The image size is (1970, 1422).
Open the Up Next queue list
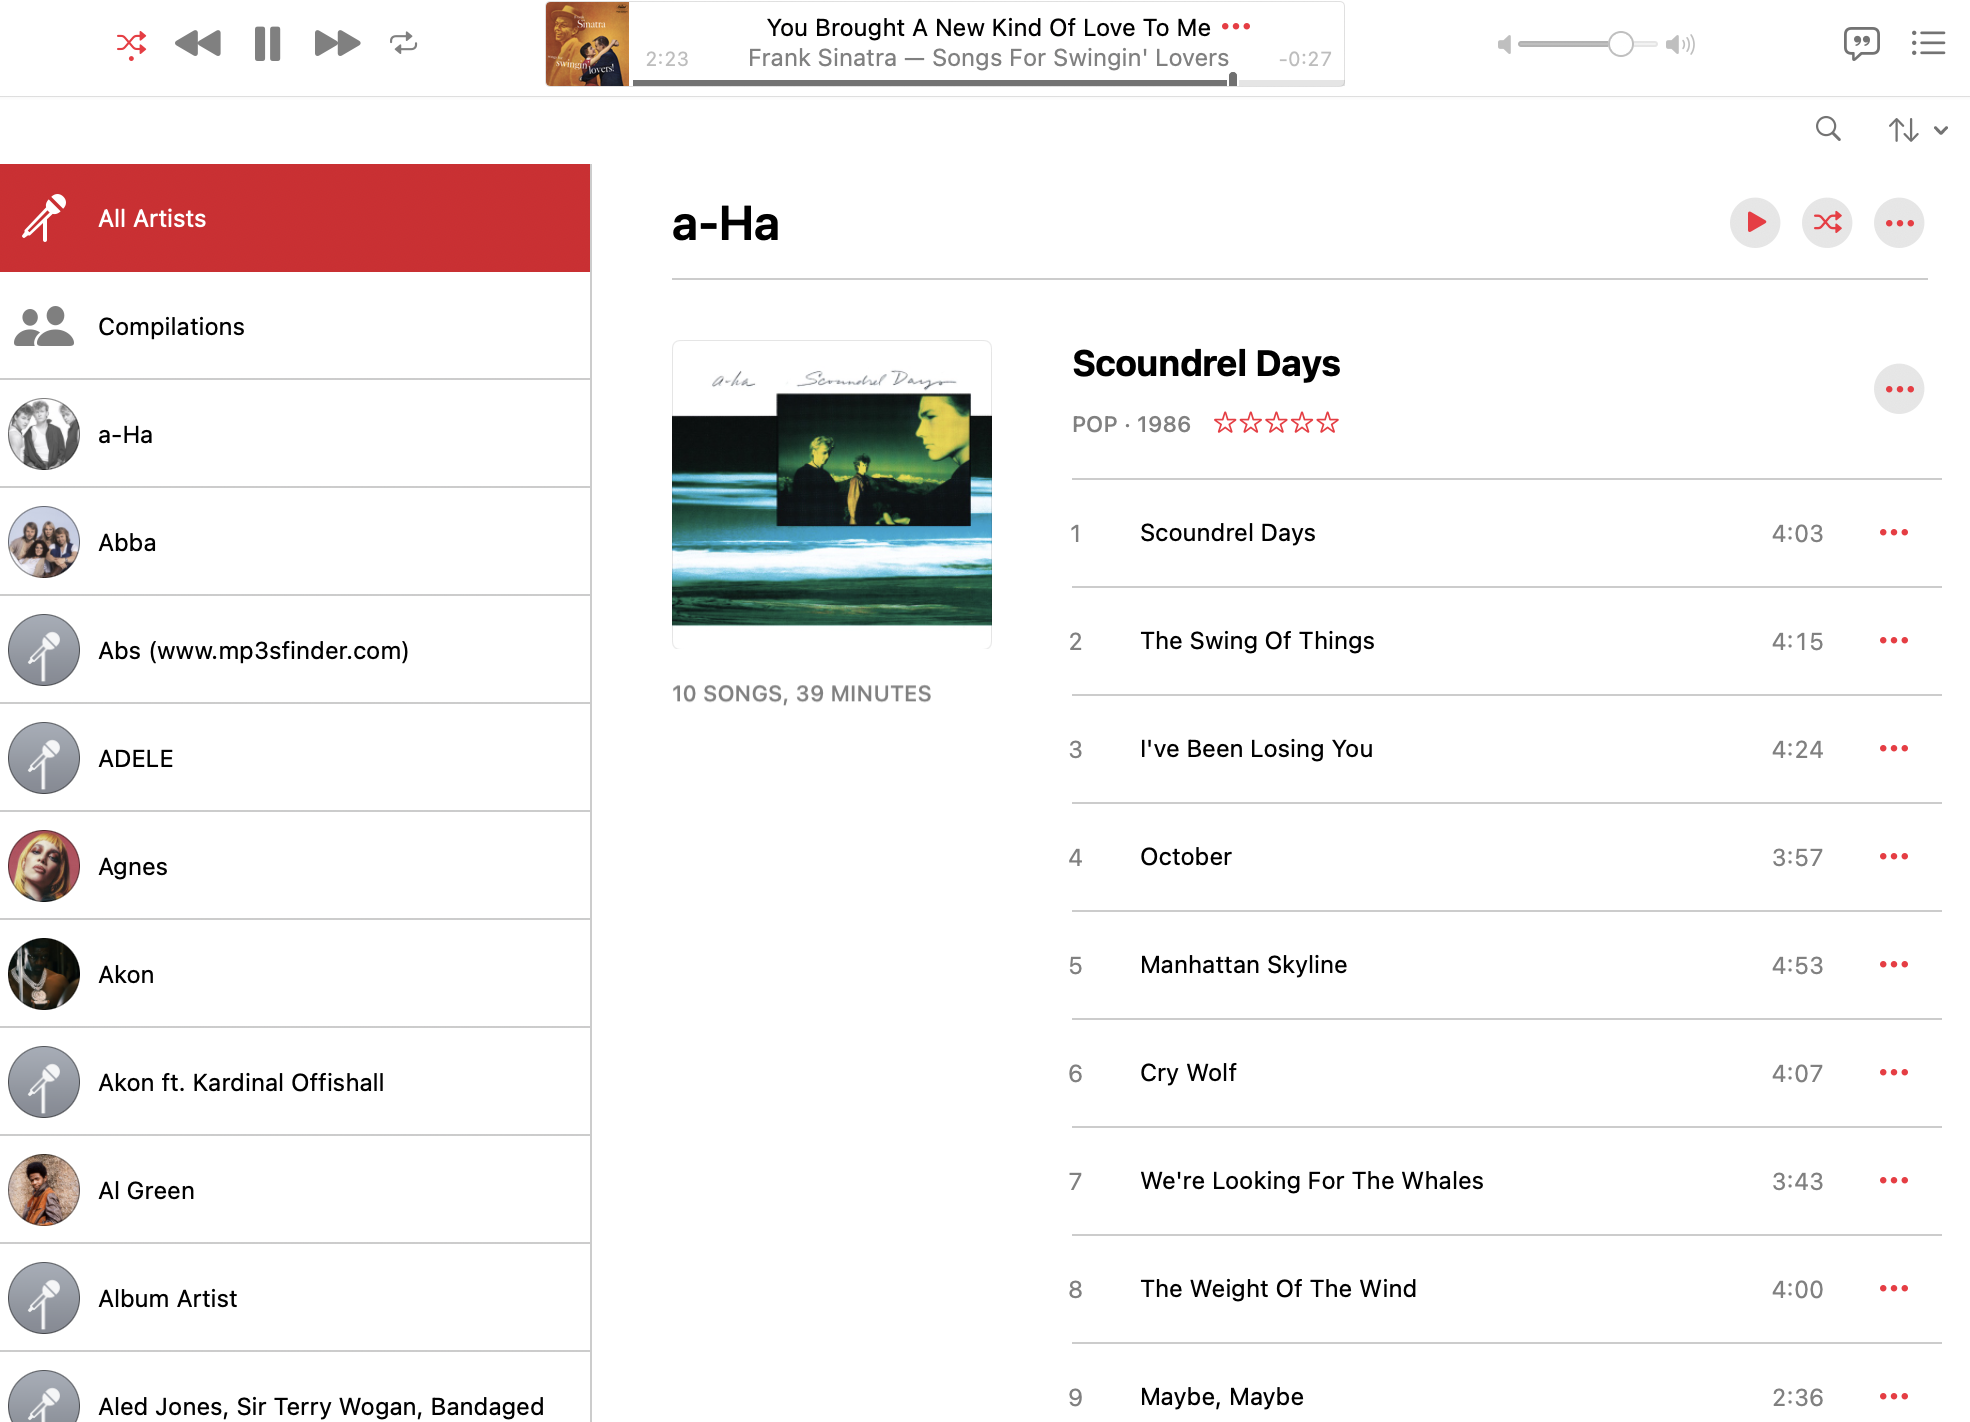(x=1928, y=43)
